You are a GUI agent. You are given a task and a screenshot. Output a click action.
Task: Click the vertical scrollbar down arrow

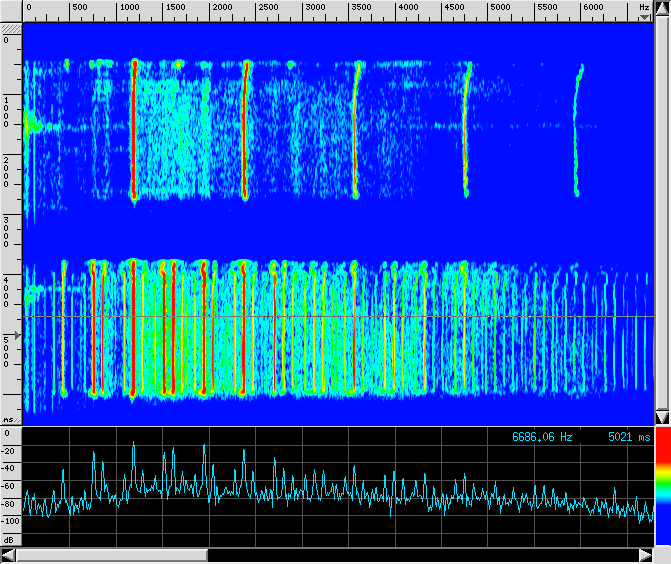click(661, 416)
